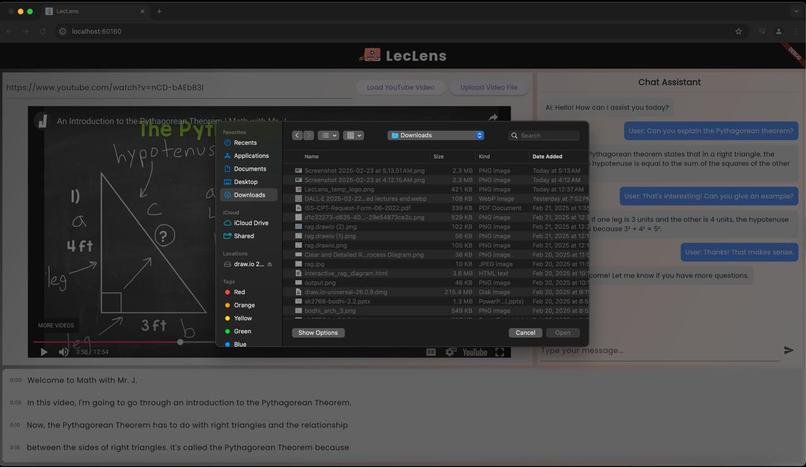The width and height of the screenshot is (806, 467).
Task: Eject the draw.io volume
Action: (270, 264)
